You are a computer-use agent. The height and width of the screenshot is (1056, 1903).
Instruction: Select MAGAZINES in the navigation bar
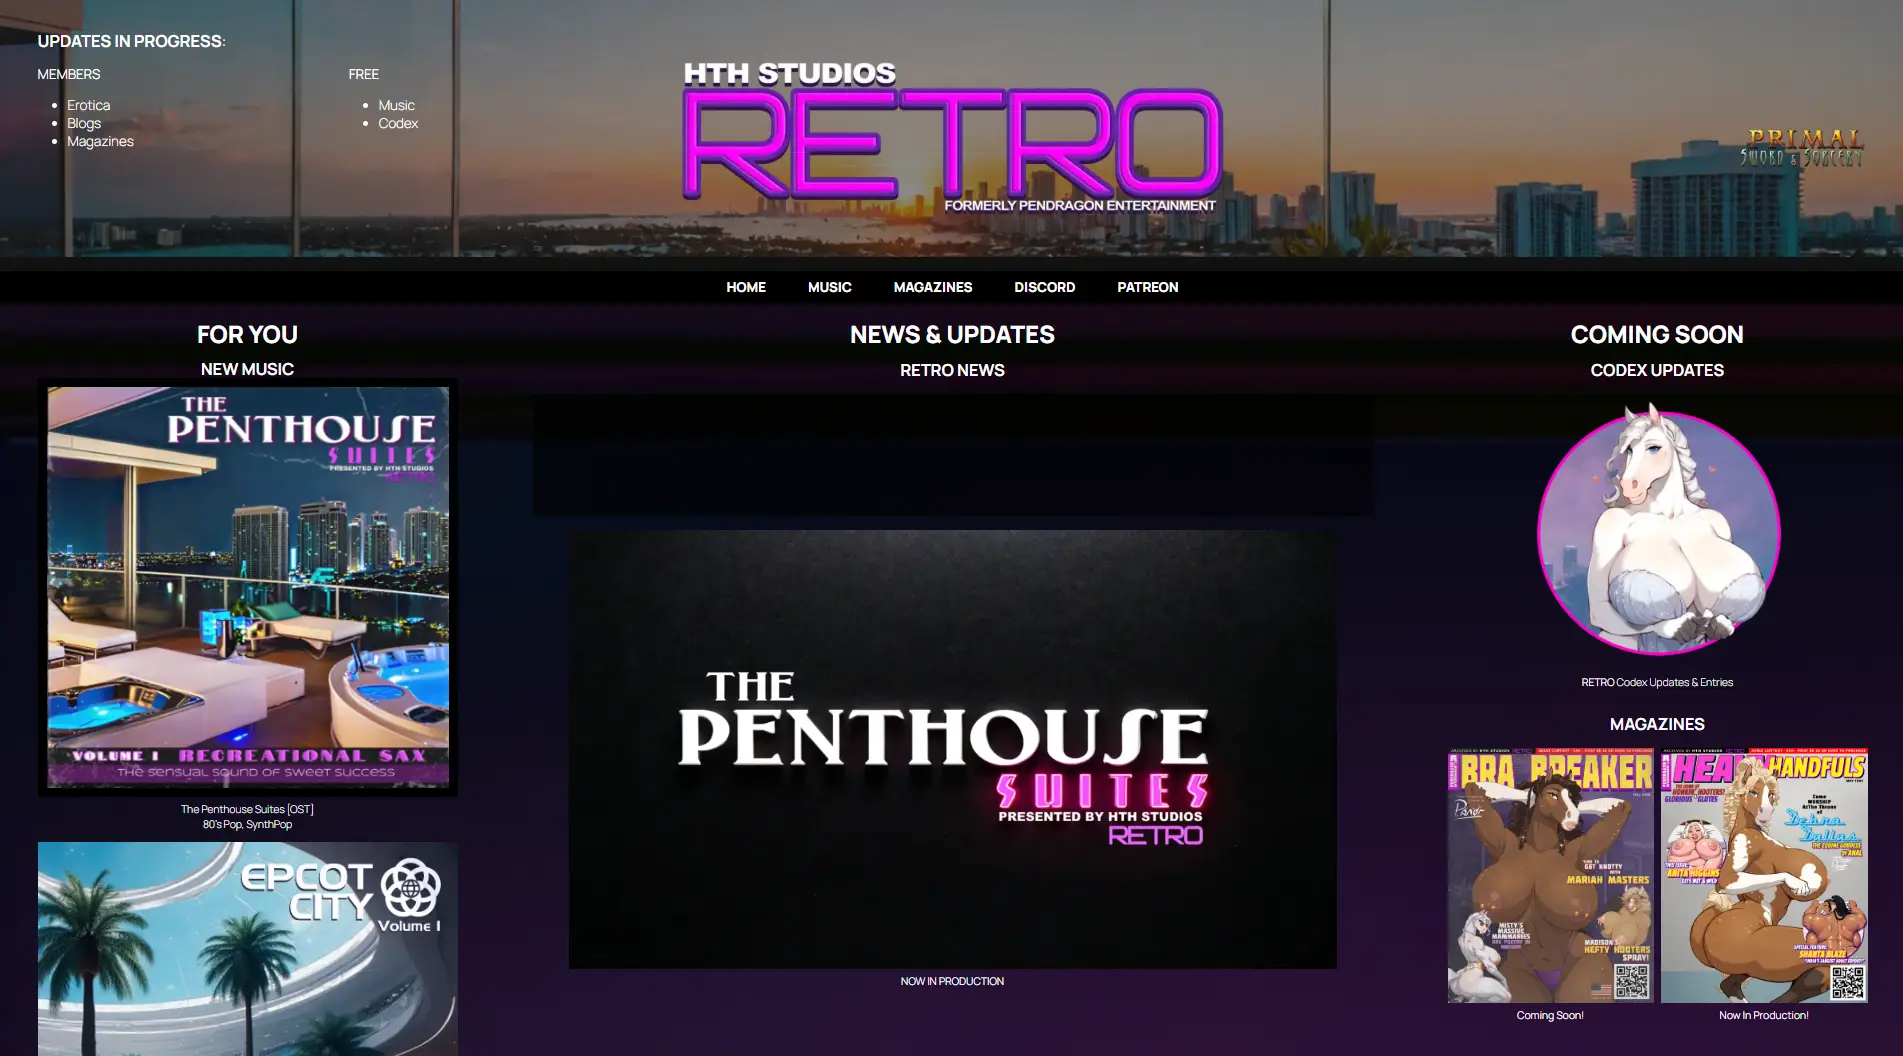[x=933, y=287]
